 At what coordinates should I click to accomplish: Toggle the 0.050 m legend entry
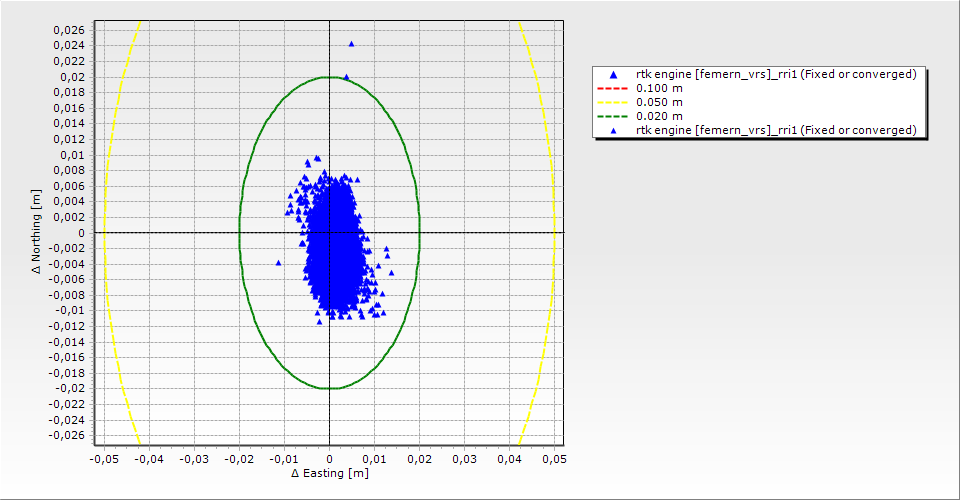pyautogui.click(x=660, y=102)
